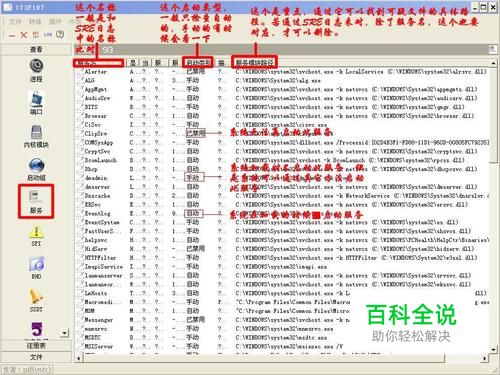
Task: Select the Alerter service row
Action: [282, 72]
